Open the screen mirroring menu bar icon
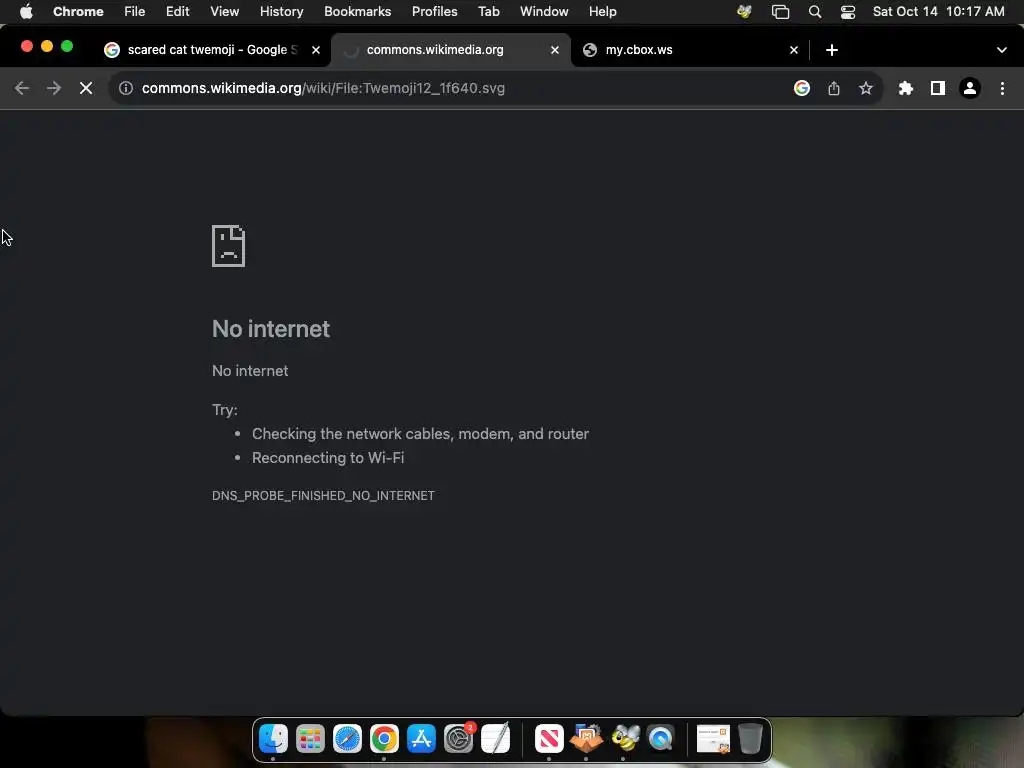1024x768 pixels. pos(780,12)
